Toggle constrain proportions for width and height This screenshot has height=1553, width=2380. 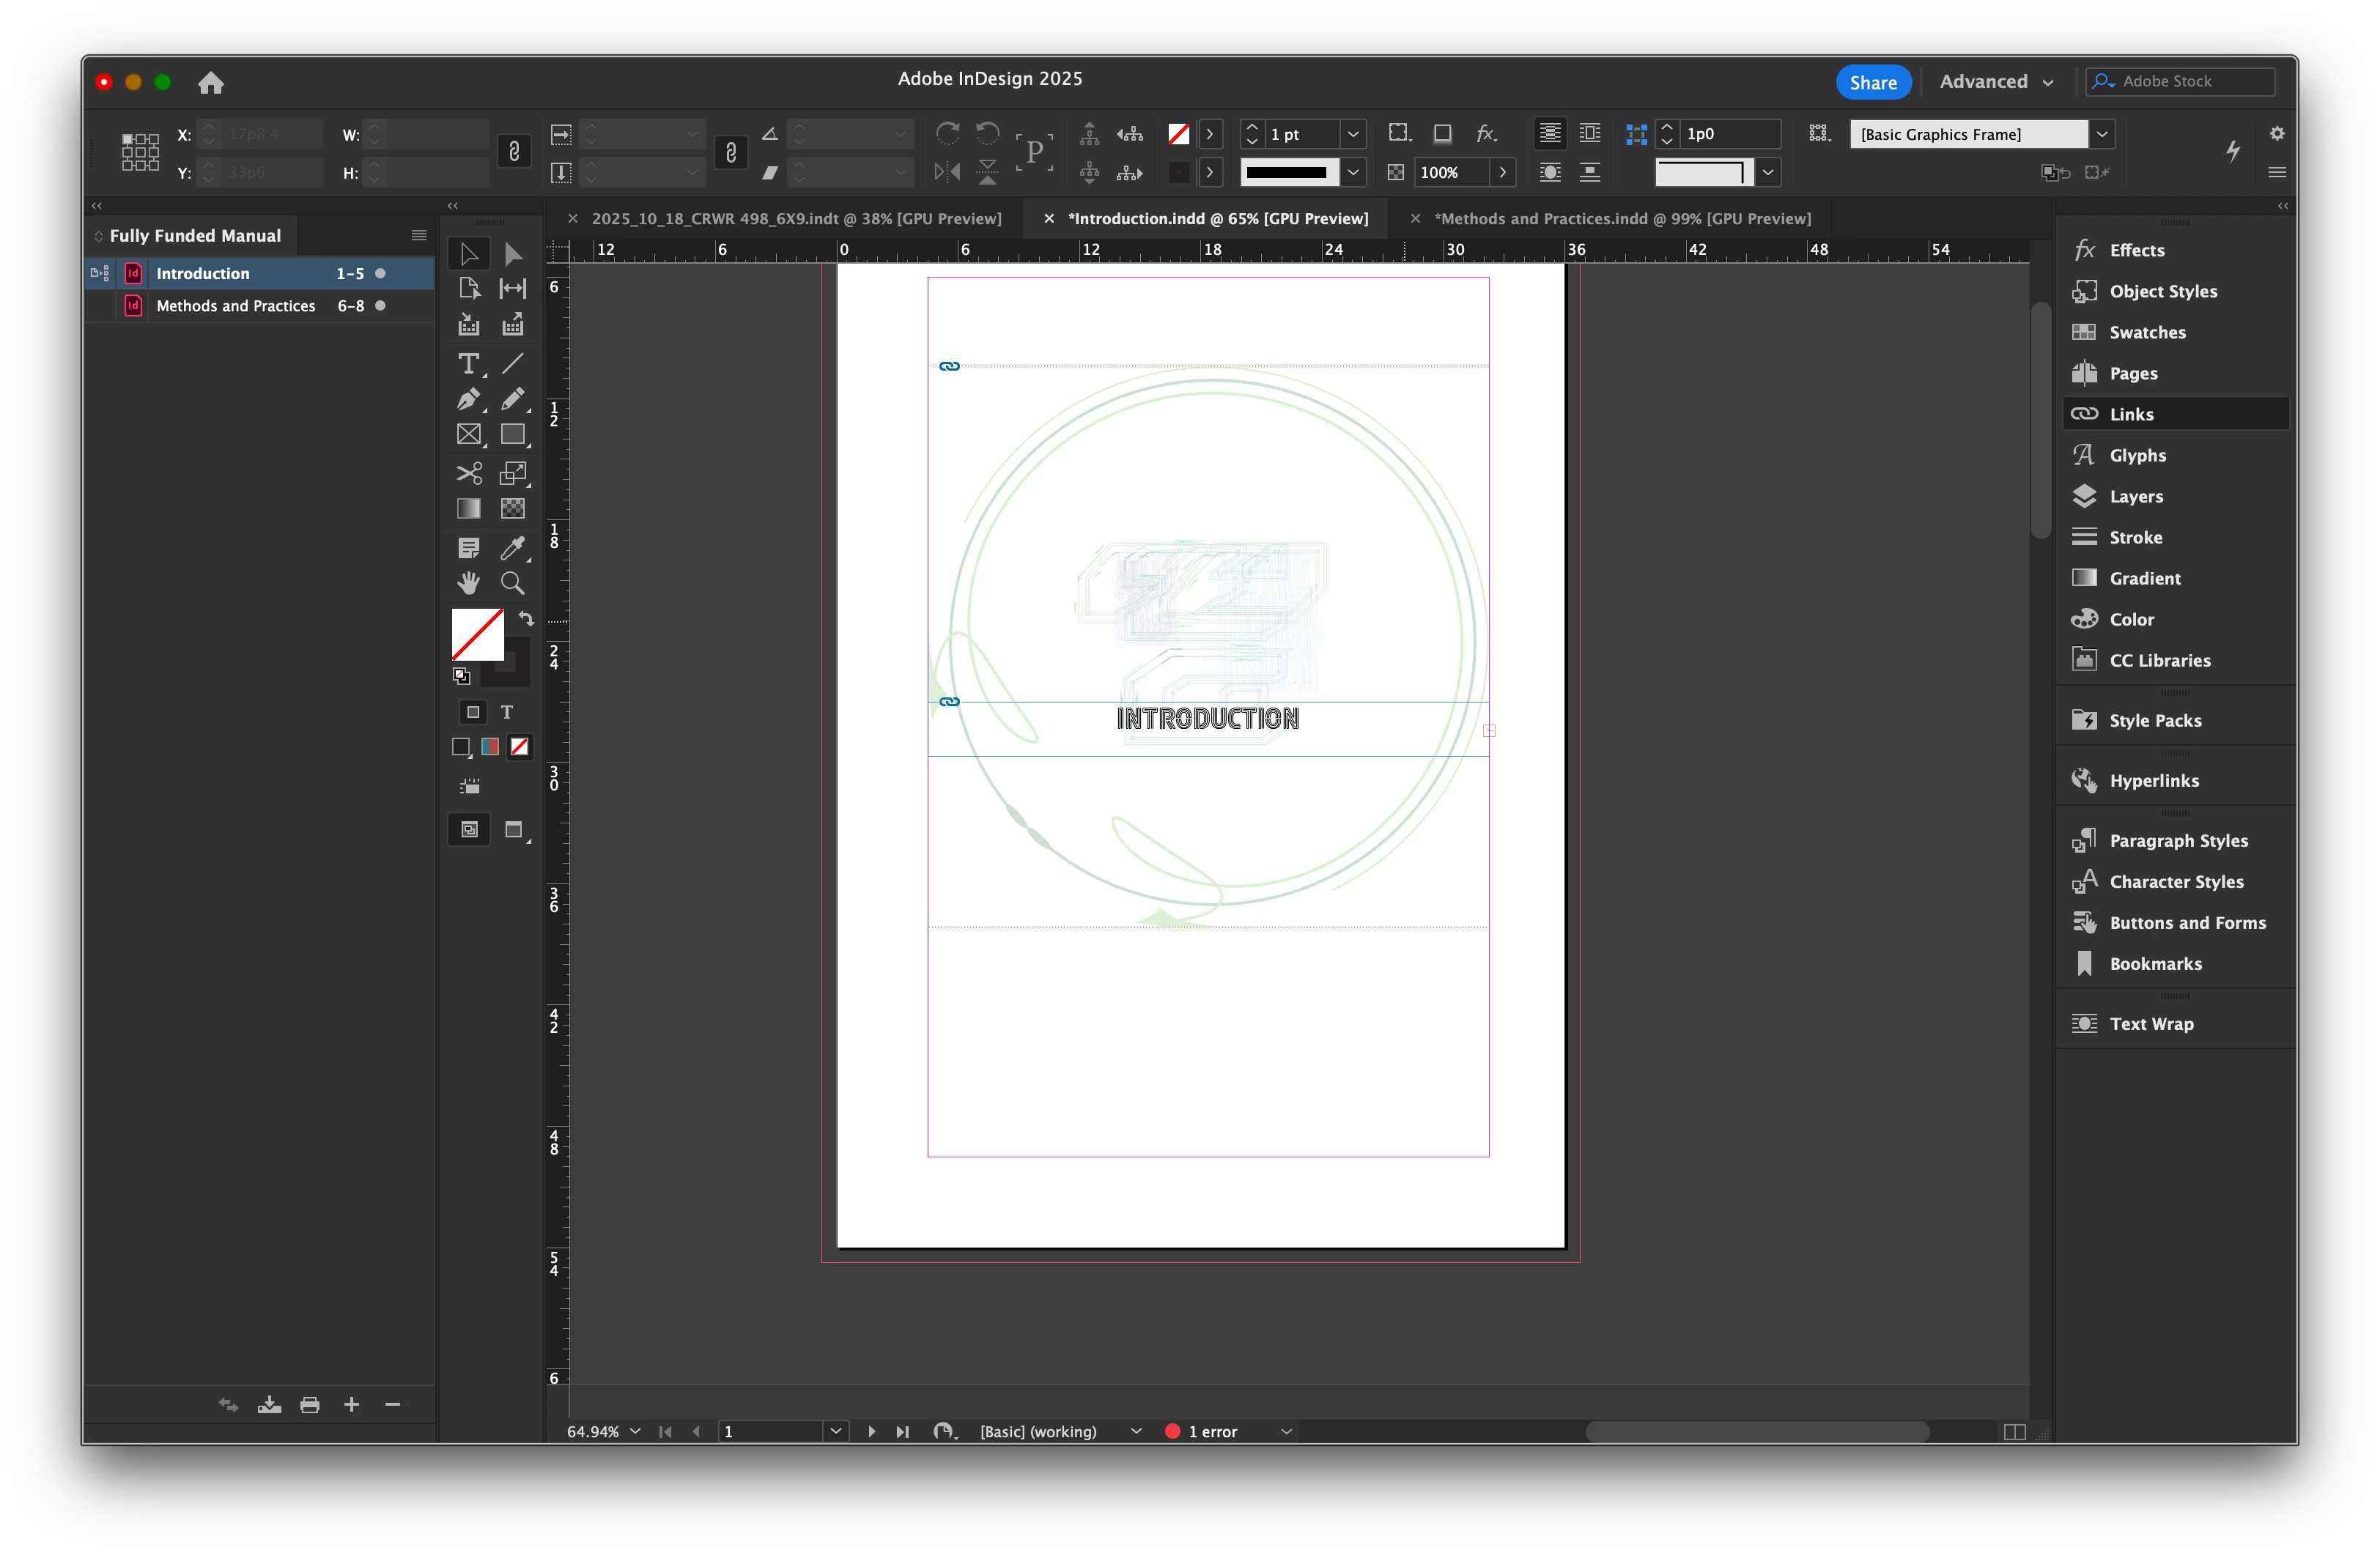pyautogui.click(x=514, y=152)
